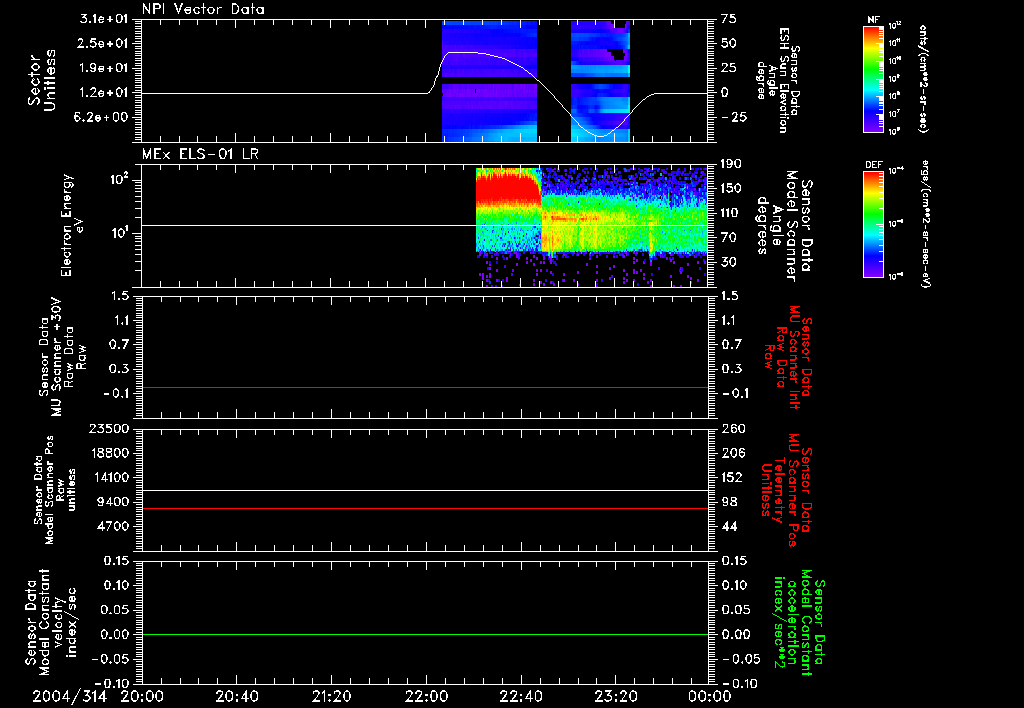
Task: Click the red line in MU Scanner +30V plot
Action: click(x=425, y=387)
